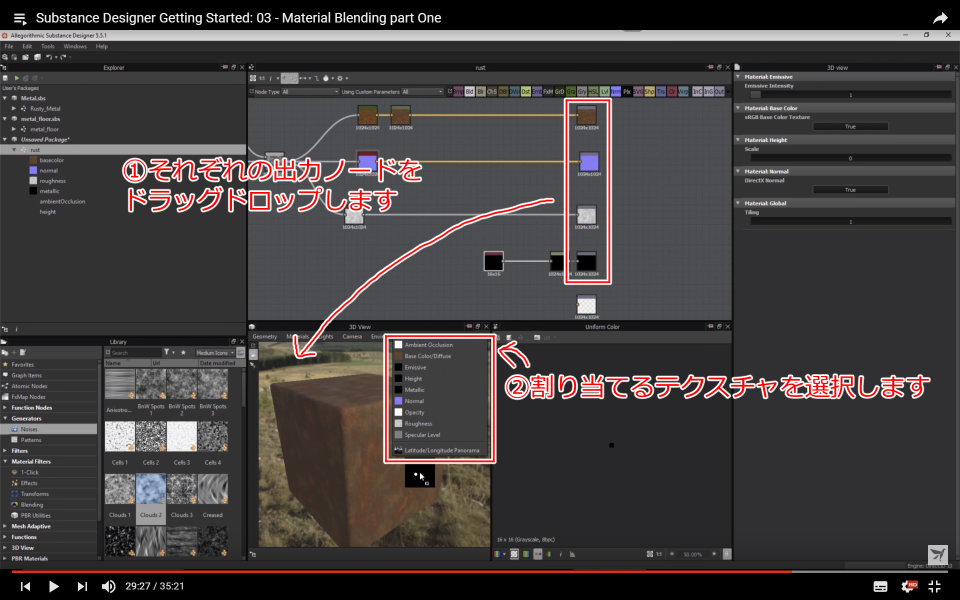Click the speaker icon to mute audio
Screen dimensions: 960x600
click(x=109, y=587)
